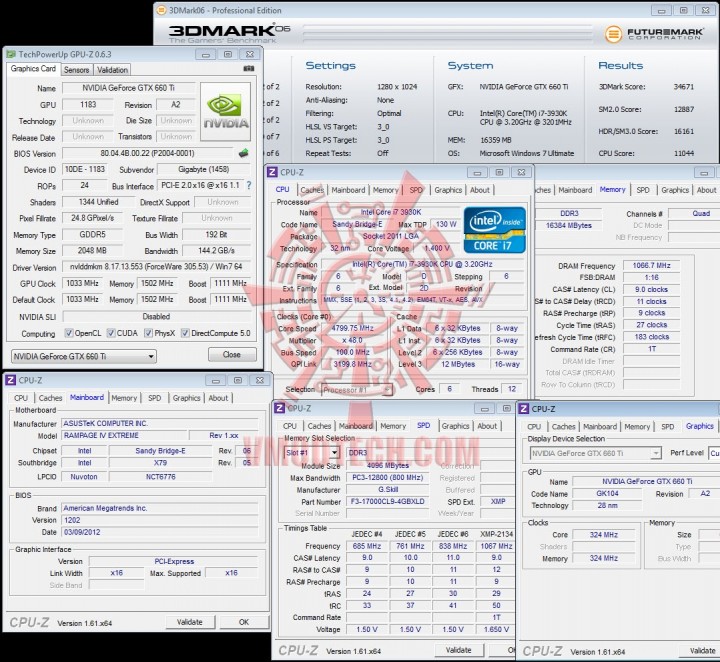Click the Intel Core i7 3930K name field
The image size is (720, 662).
(391, 212)
